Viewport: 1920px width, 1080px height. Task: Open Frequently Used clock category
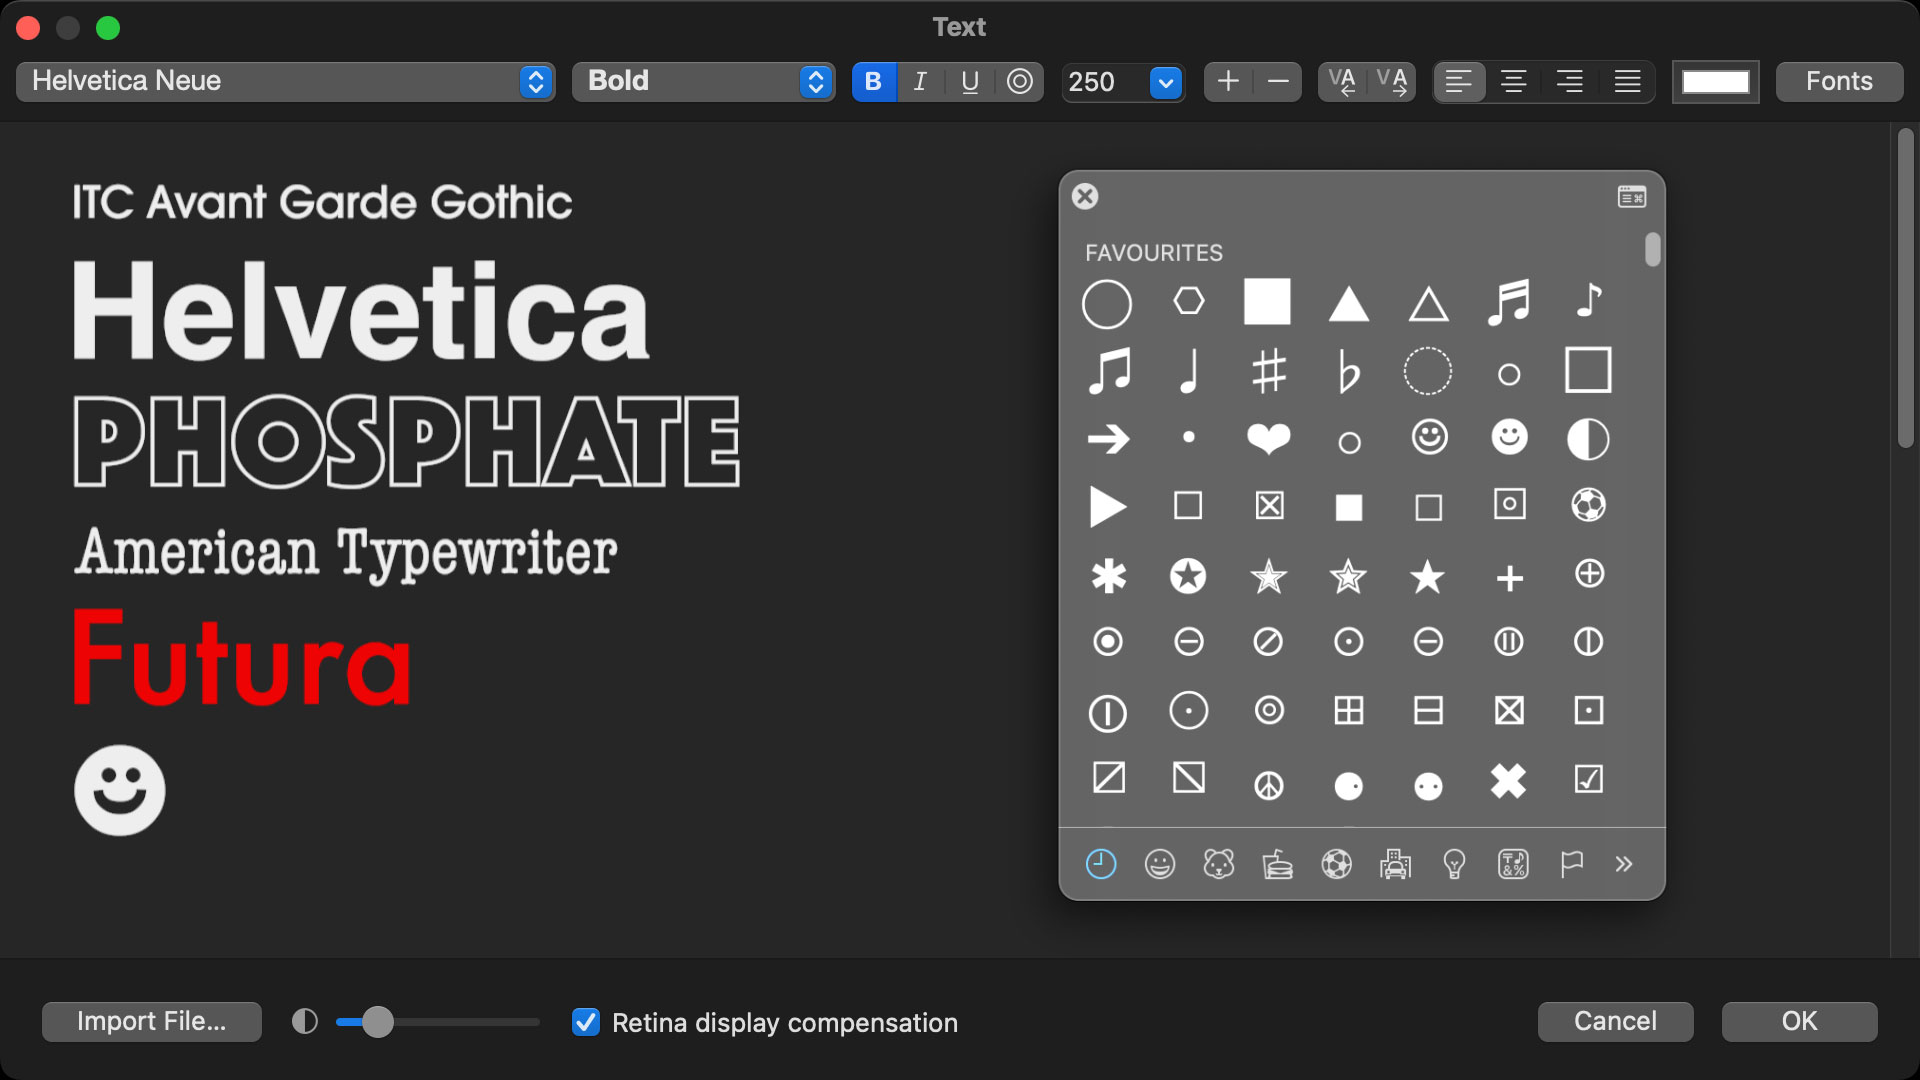[x=1101, y=864]
